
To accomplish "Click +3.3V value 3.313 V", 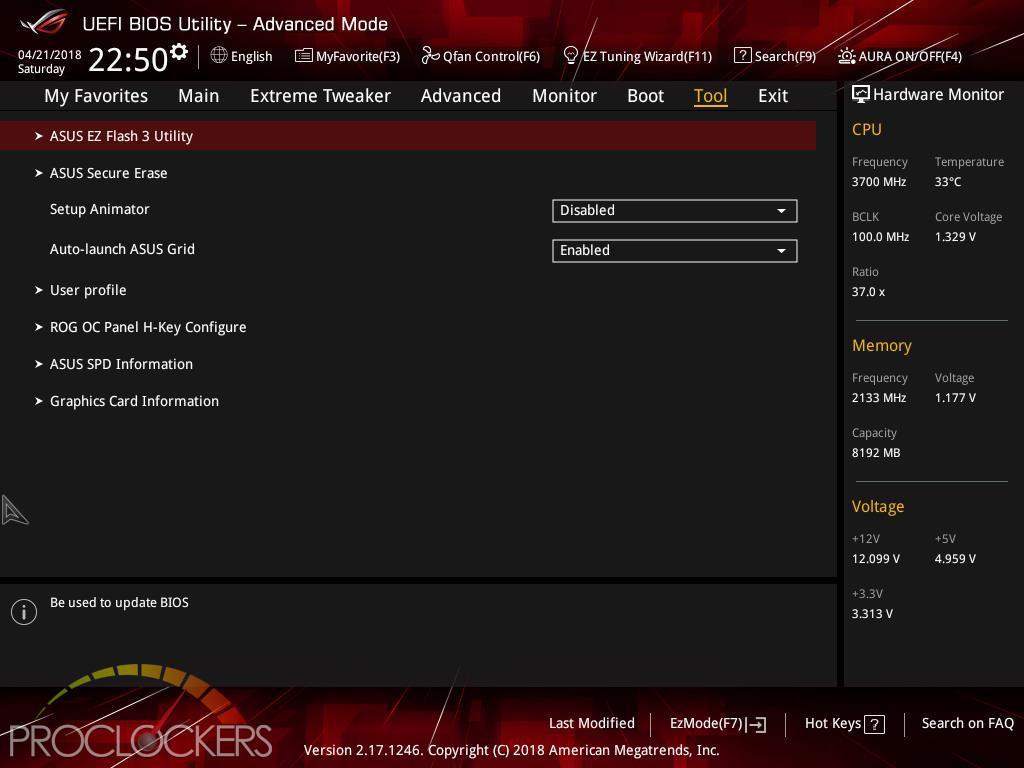I will [x=872, y=613].
